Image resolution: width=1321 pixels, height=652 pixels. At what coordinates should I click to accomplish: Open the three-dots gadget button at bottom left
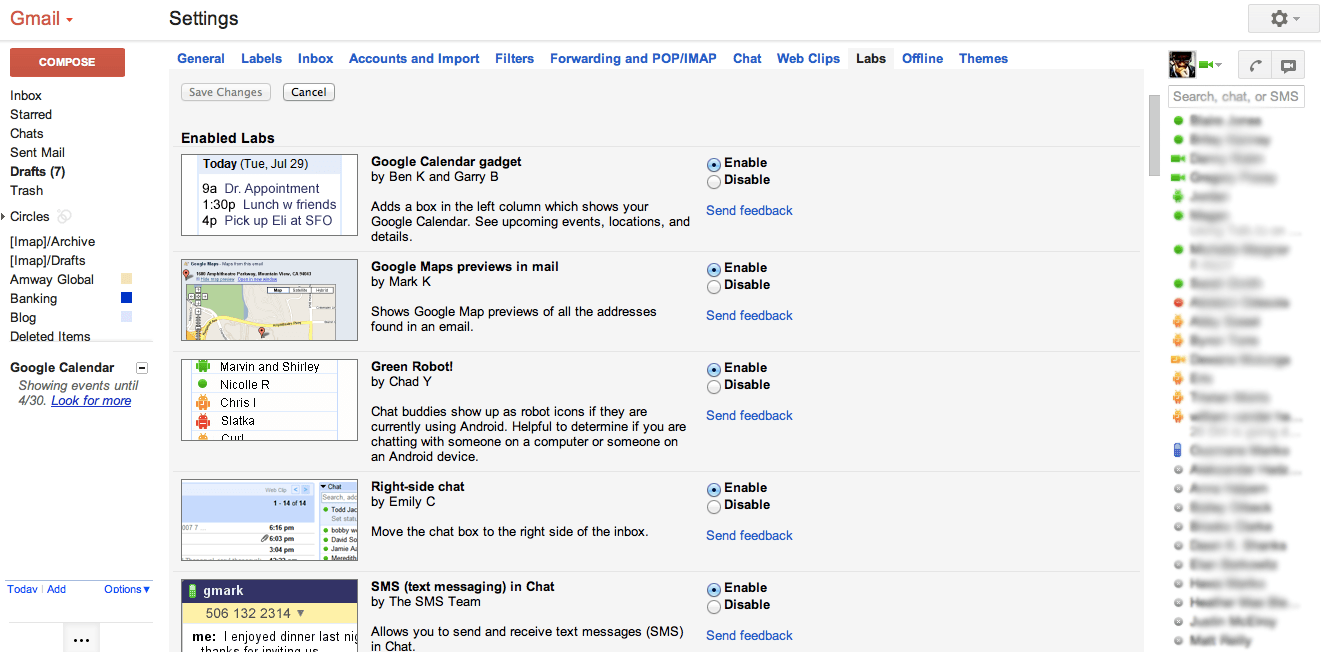[82, 639]
